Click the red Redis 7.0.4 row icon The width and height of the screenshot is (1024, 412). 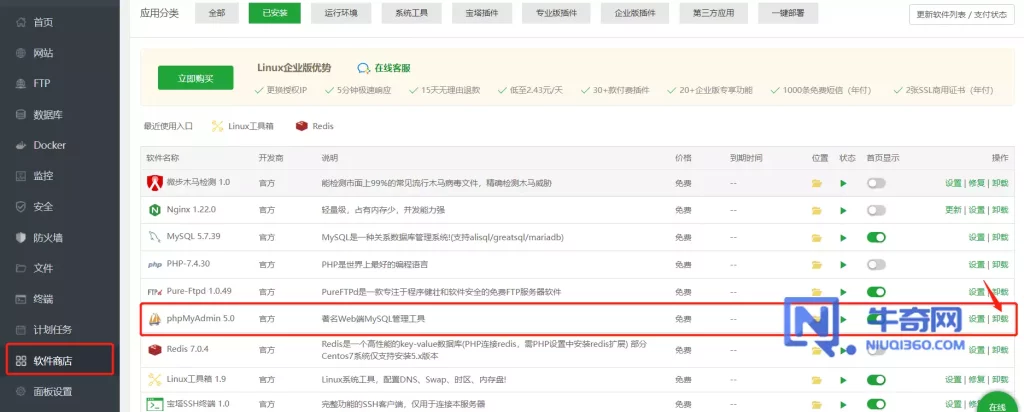[155, 350]
